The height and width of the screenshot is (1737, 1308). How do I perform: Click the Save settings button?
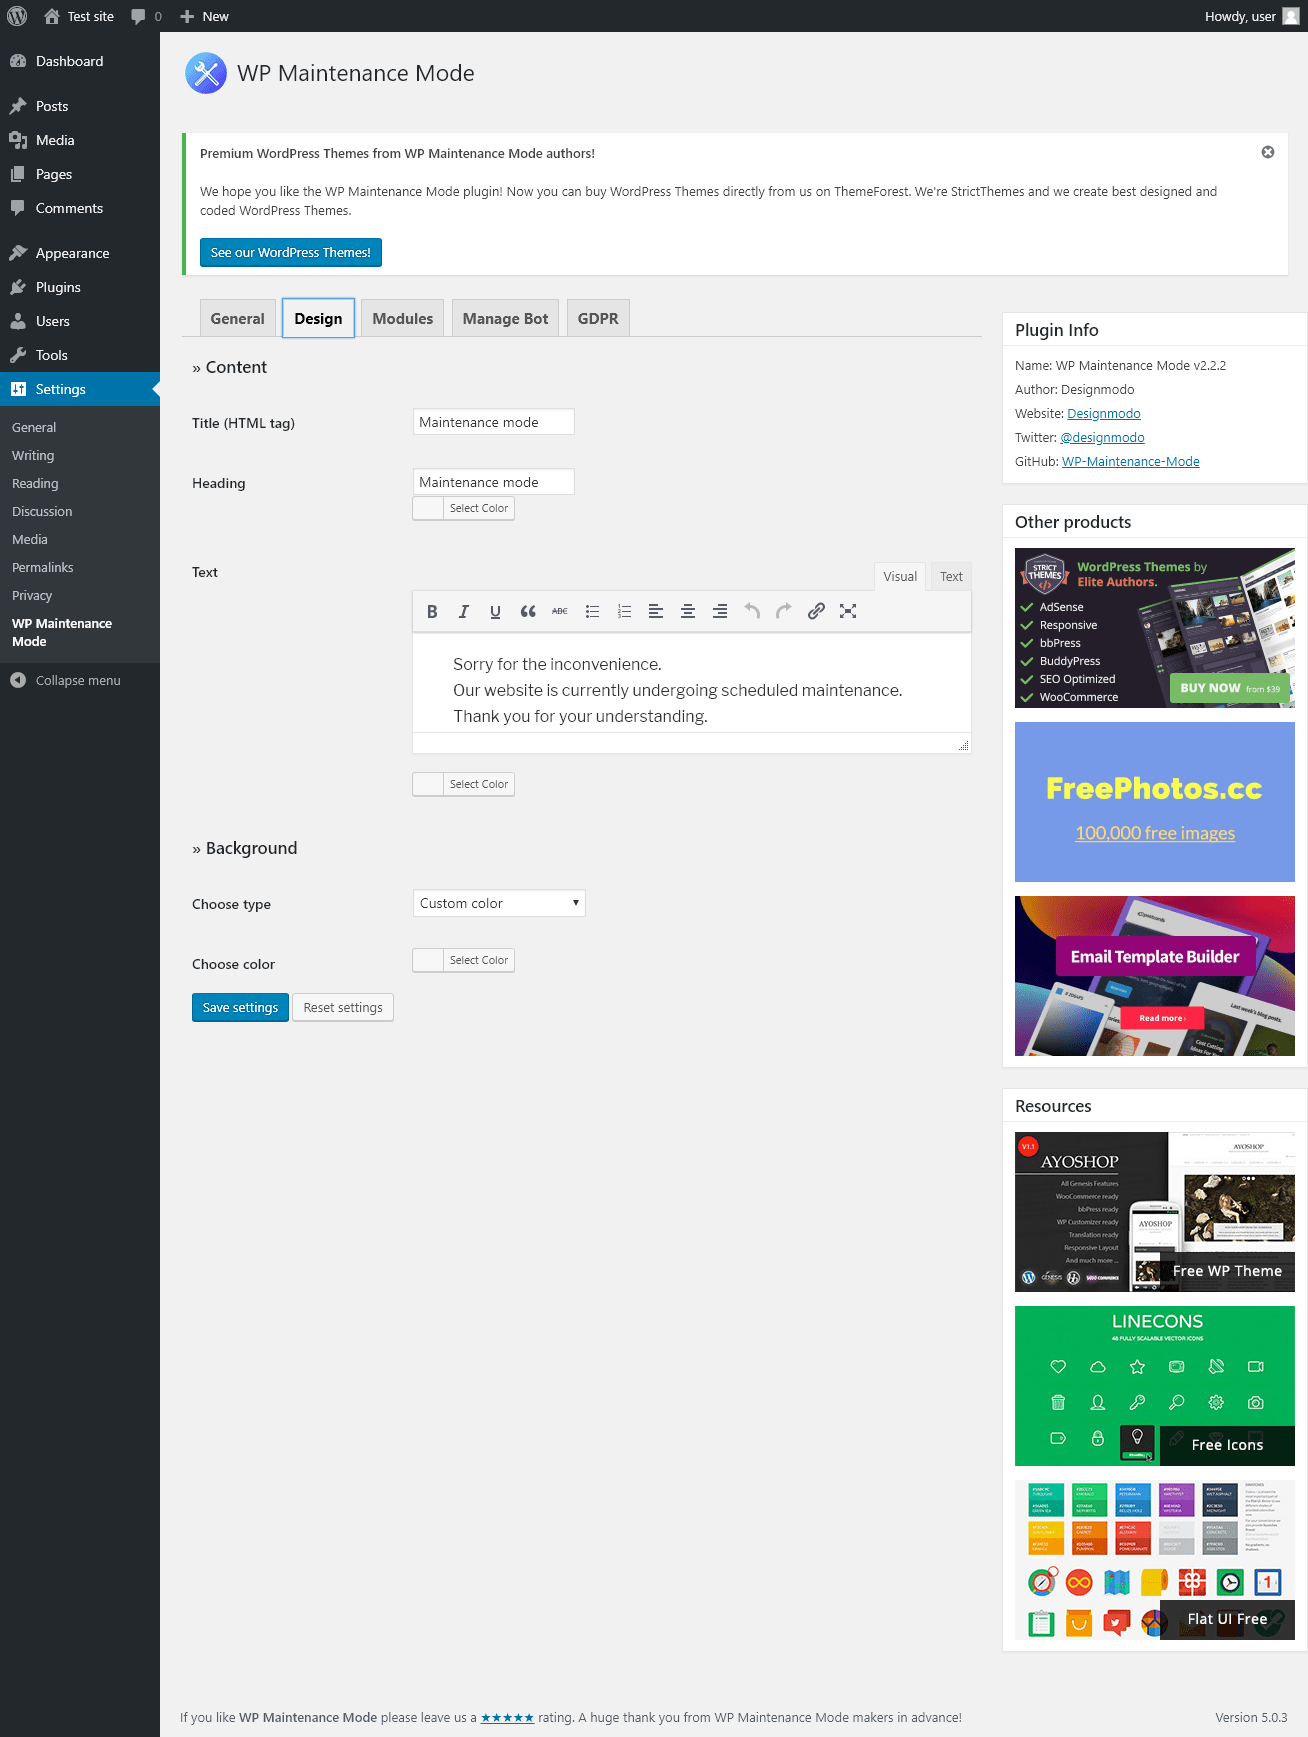pyautogui.click(x=241, y=1007)
